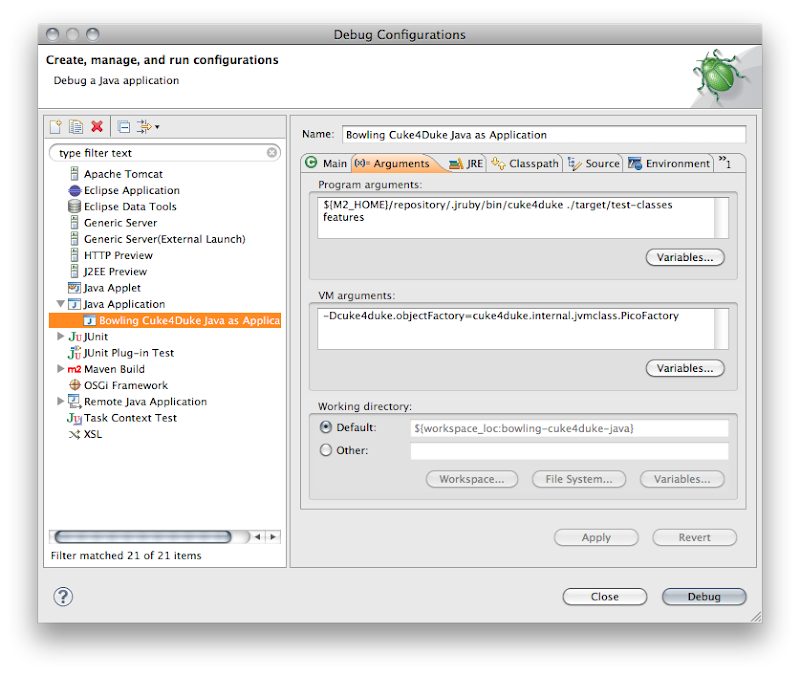Expand the Maven Build tree node
This screenshot has width=800, height=675.
[x=60, y=369]
